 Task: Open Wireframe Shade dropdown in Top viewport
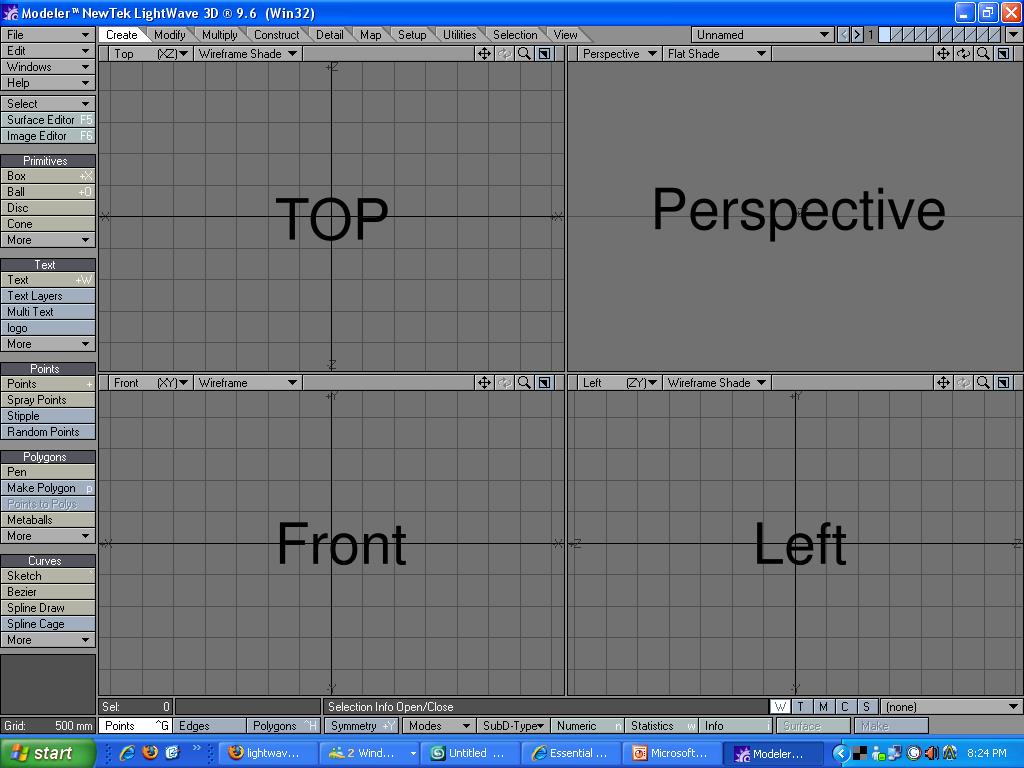click(x=247, y=54)
